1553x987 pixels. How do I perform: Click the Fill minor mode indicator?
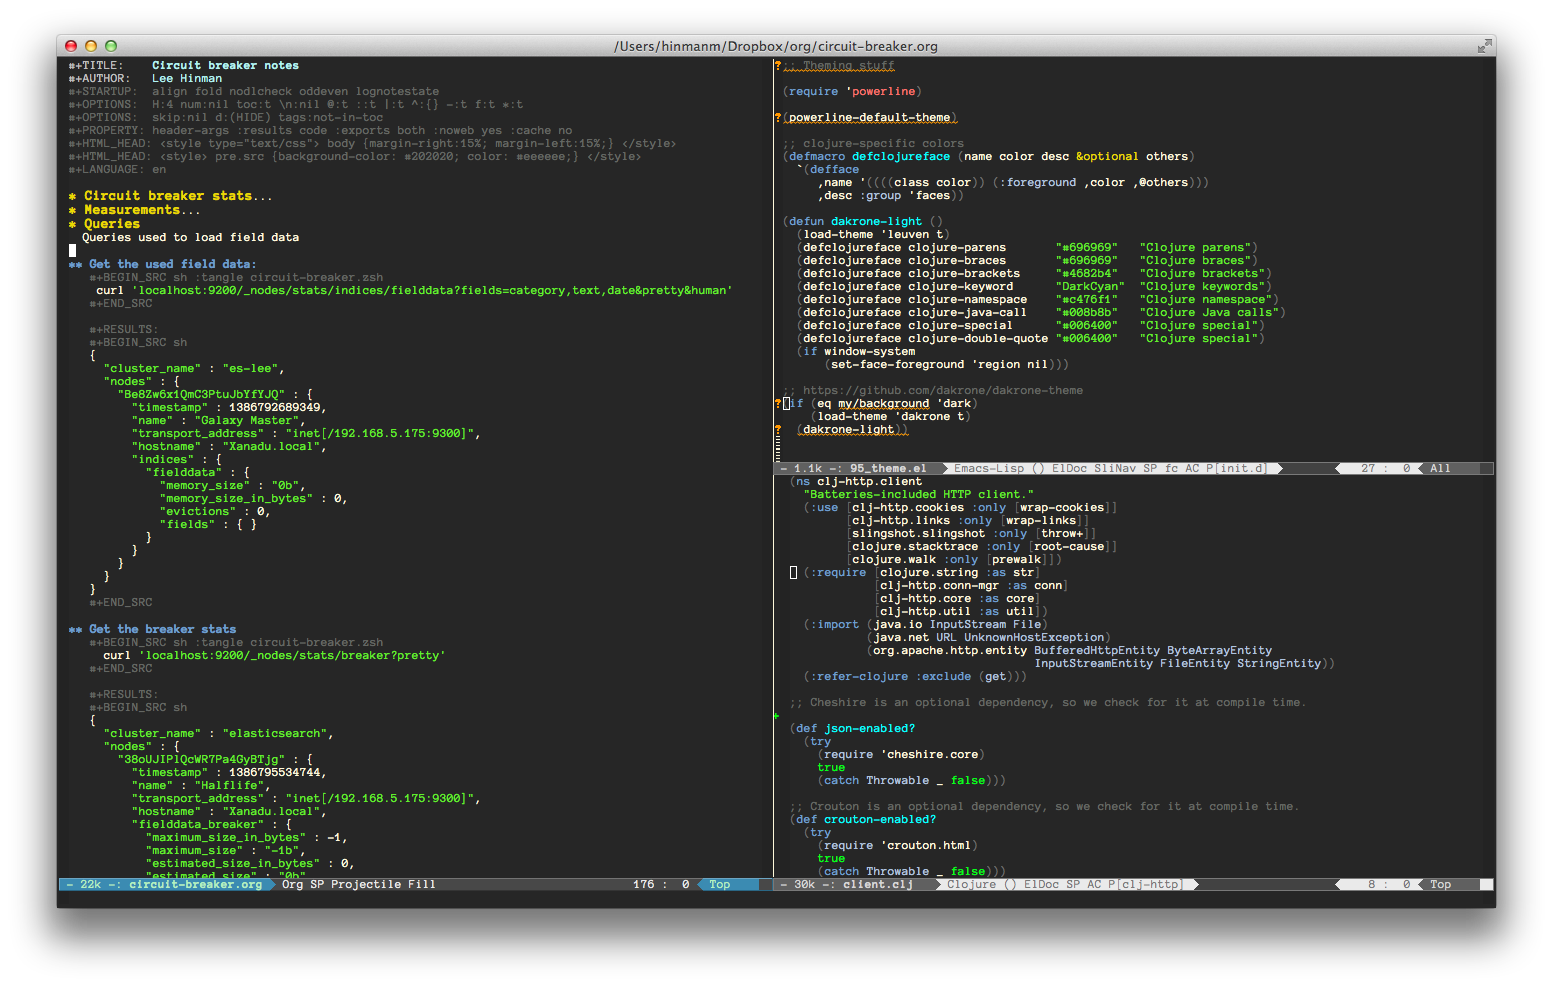pyautogui.click(x=422, y=885)
